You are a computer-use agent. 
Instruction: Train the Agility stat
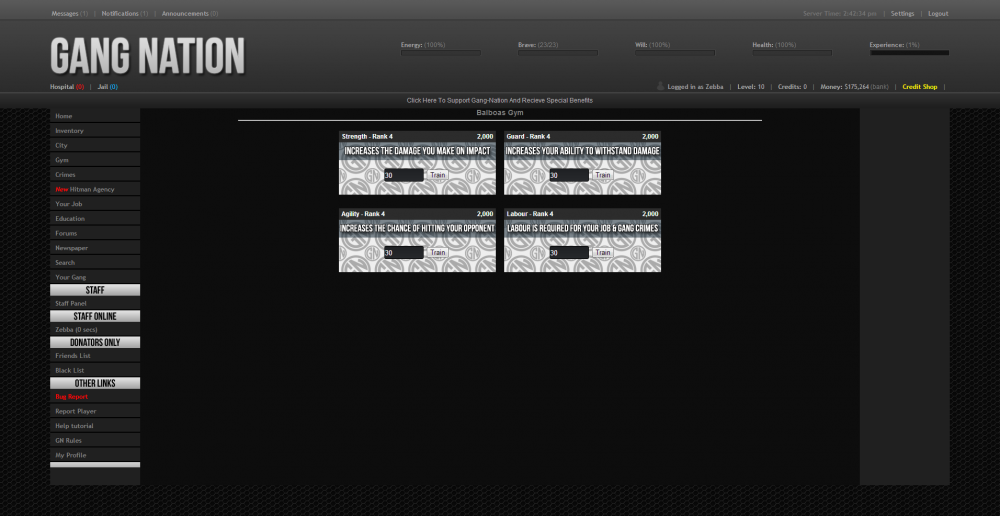[x=438, y=253]
